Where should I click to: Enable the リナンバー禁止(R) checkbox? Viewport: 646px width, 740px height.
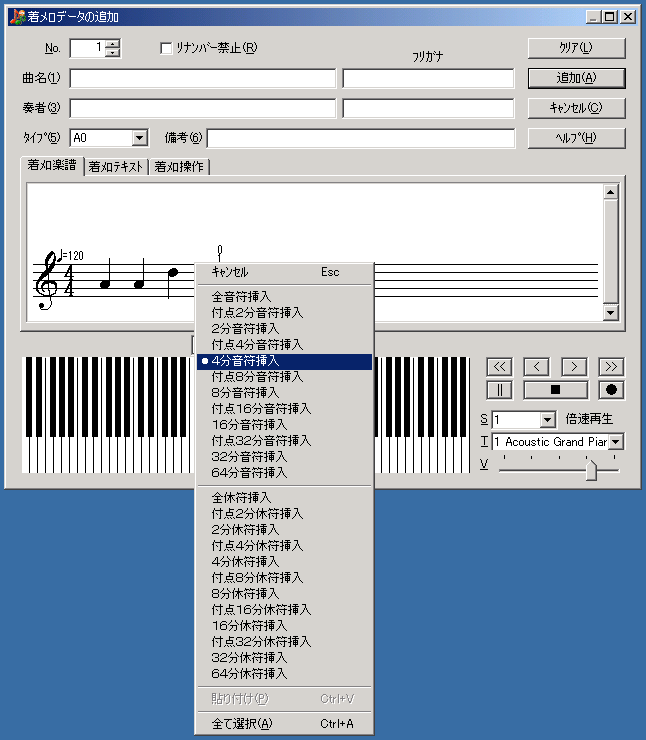coord(166,48)
